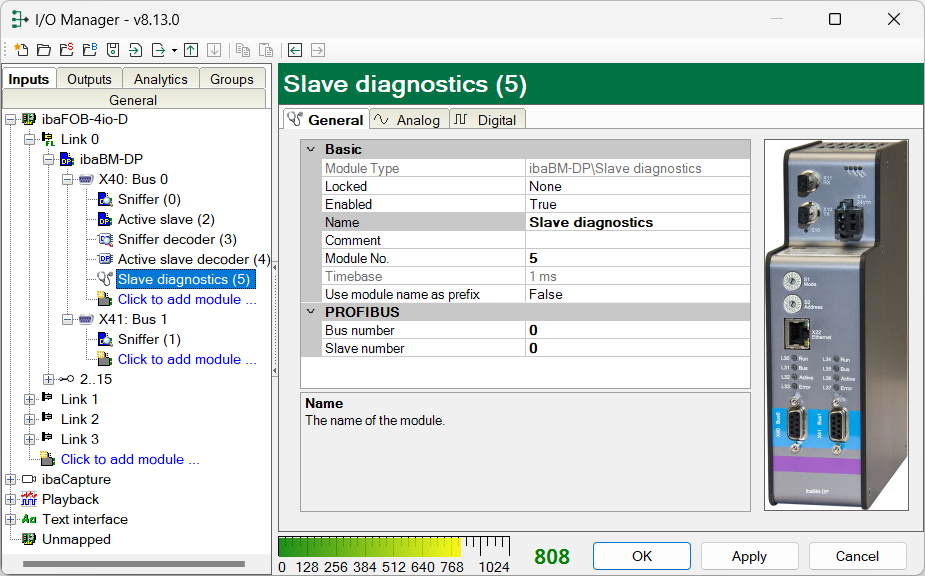Click the Active slave (2) module icon

105,220
